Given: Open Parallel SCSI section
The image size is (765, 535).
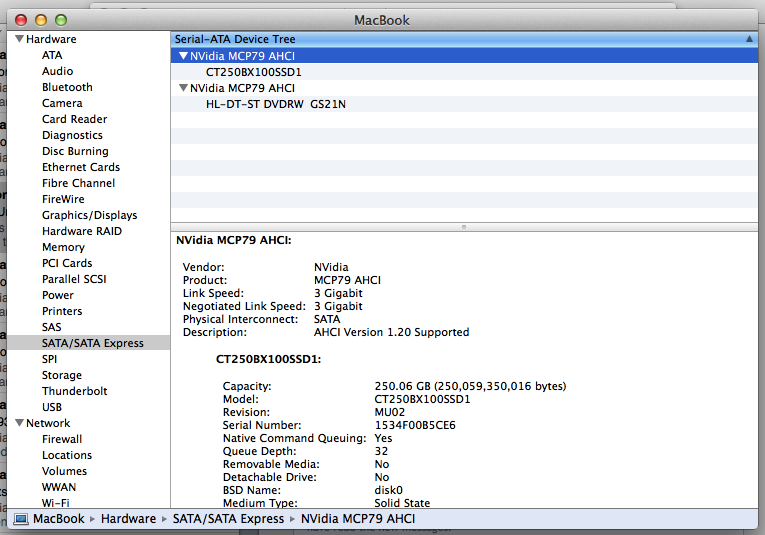Looking at the screenshot, I should coord(74,279).
